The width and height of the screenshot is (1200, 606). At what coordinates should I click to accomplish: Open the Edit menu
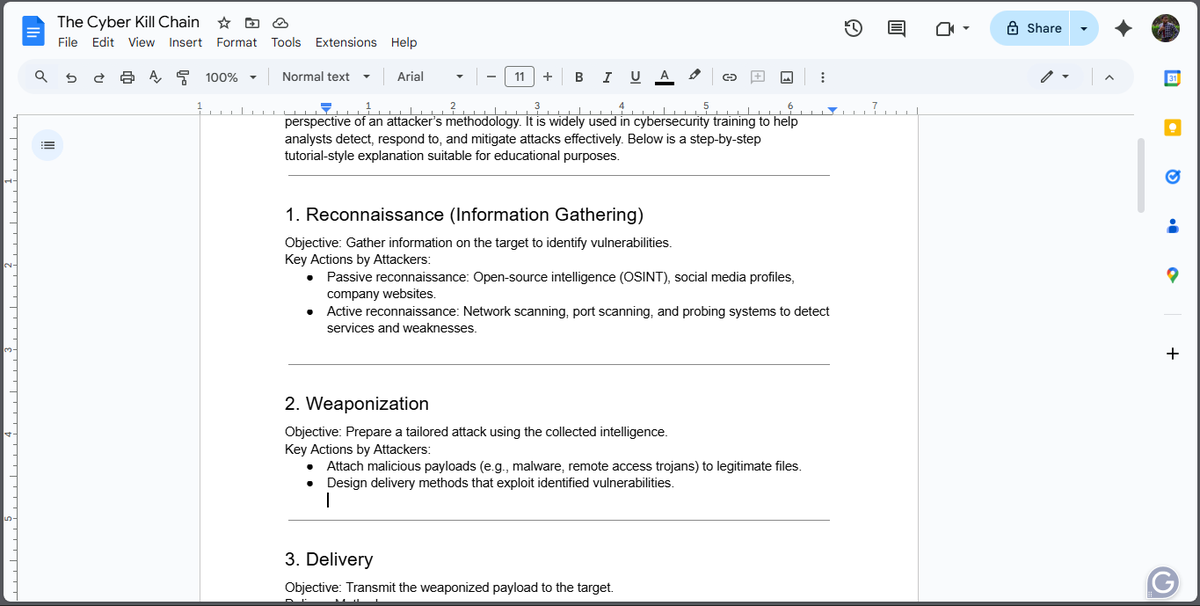click(x=103, y=42)
